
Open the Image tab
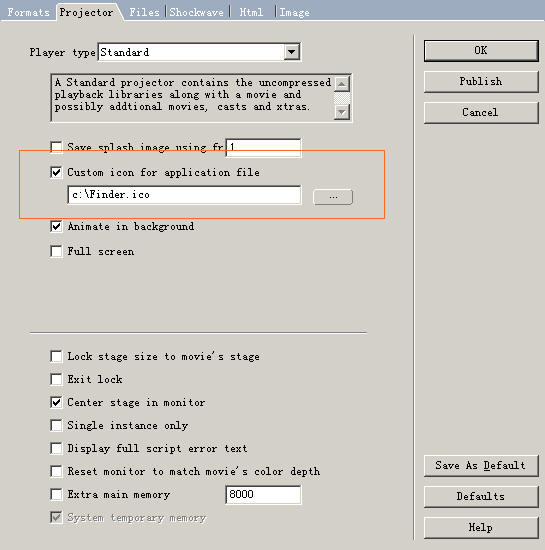tap(294, 12)
